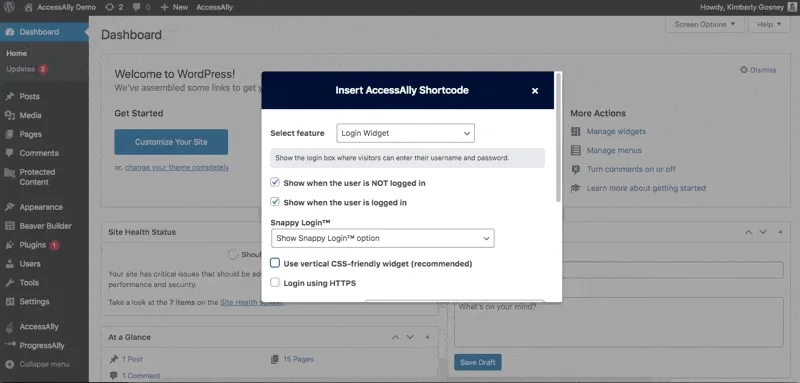Click the Media icon in sidebar
The height and width of the screenshot is (383, 800).
(9, 115)
